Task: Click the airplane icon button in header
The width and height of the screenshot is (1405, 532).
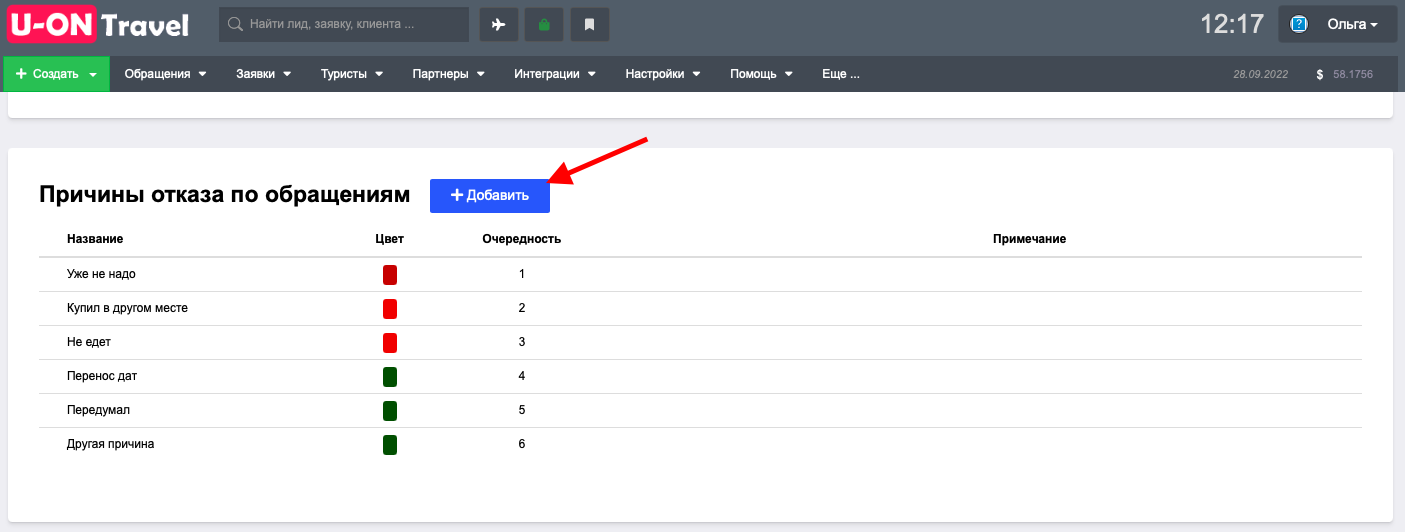Action: pos(499,25)
